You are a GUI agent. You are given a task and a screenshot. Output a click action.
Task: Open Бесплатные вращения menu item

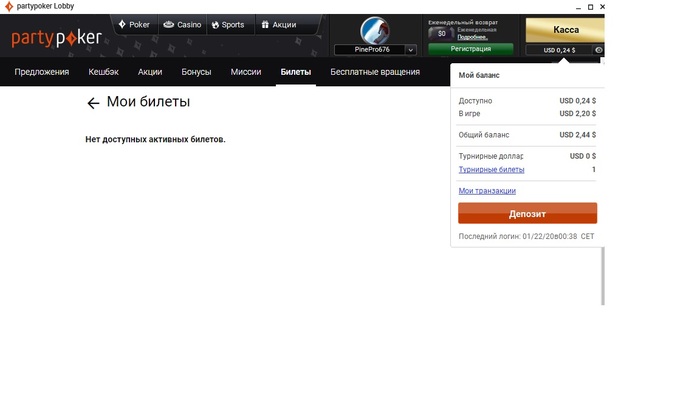tap(375, 72)
